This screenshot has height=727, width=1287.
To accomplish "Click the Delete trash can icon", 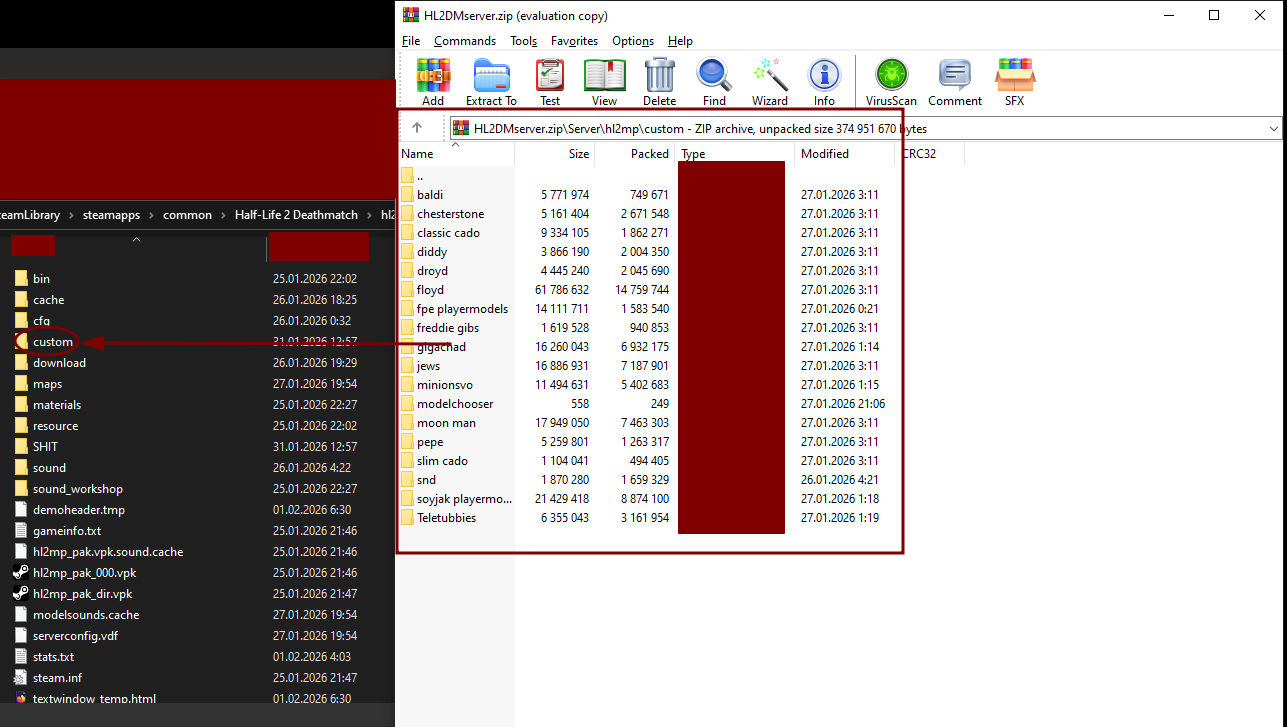I will click(x=659, y=81).
